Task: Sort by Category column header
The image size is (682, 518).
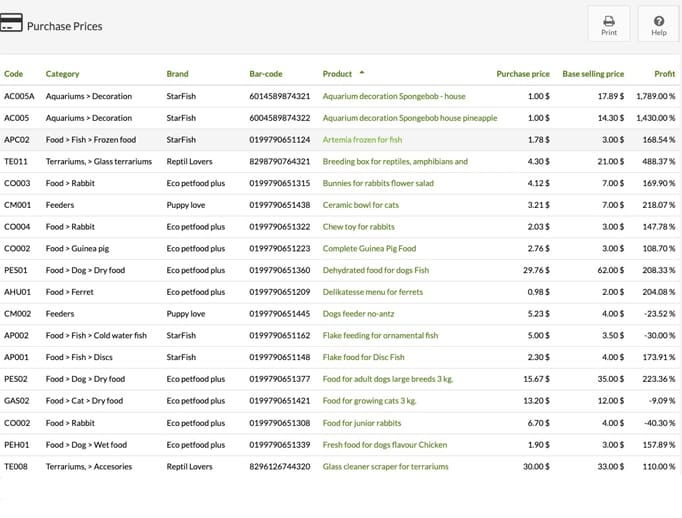Action: (x=63, y=74)
